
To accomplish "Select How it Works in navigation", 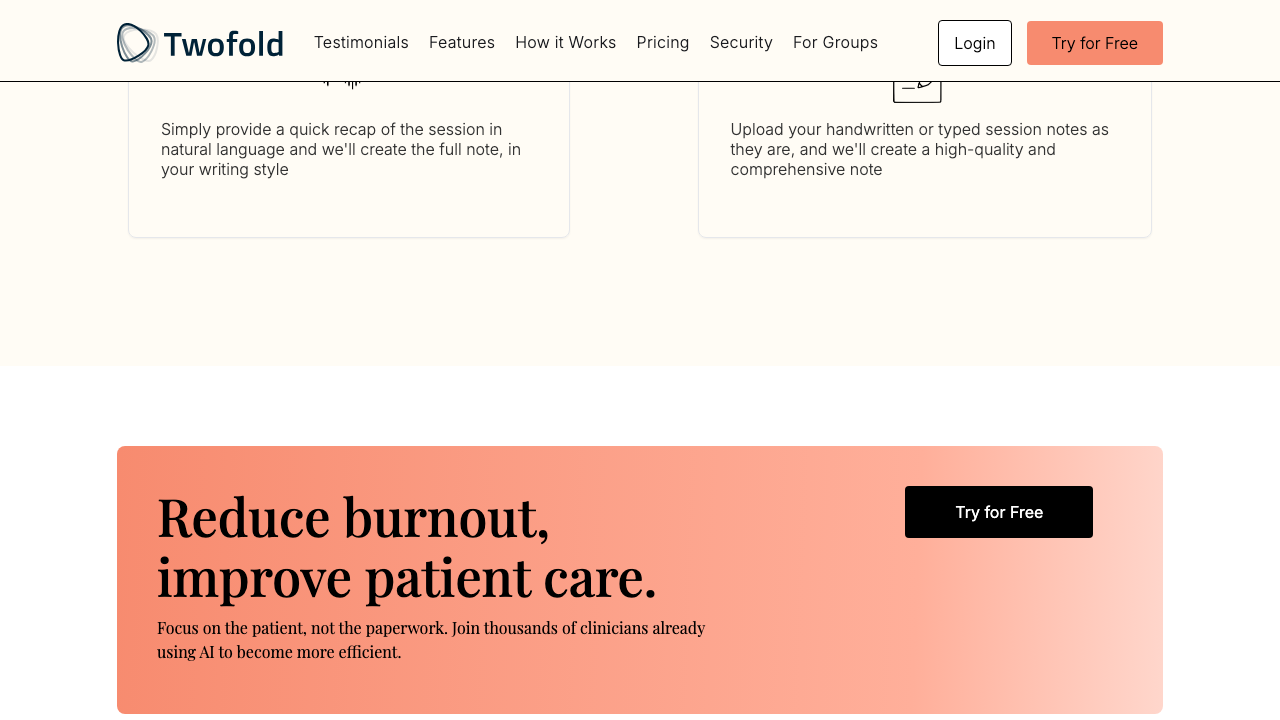I will pos(565,42).
